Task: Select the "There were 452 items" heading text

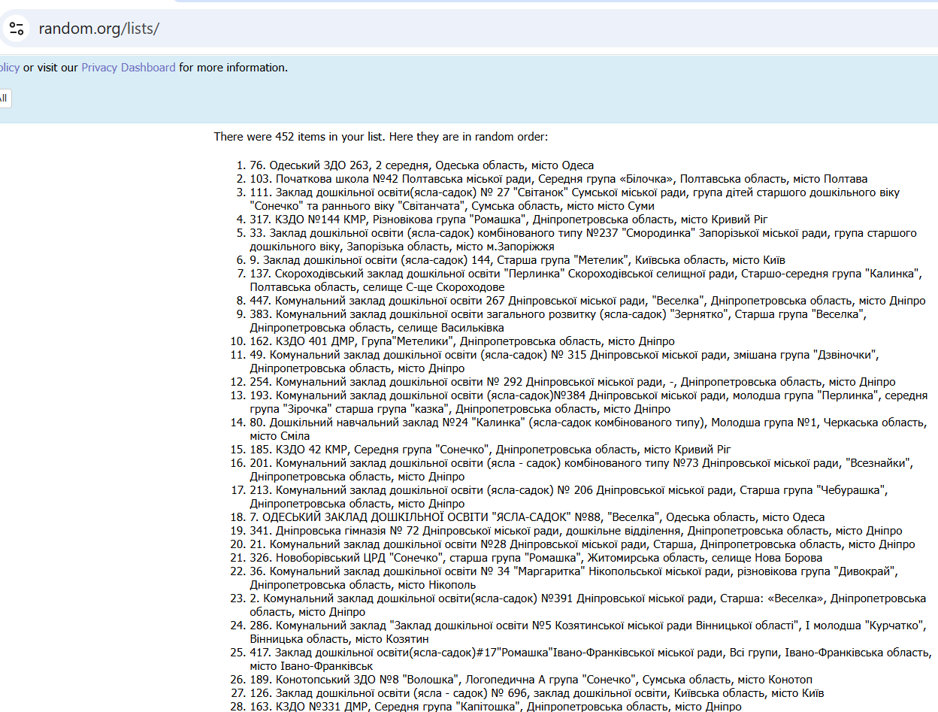Action: click(380, 136)
